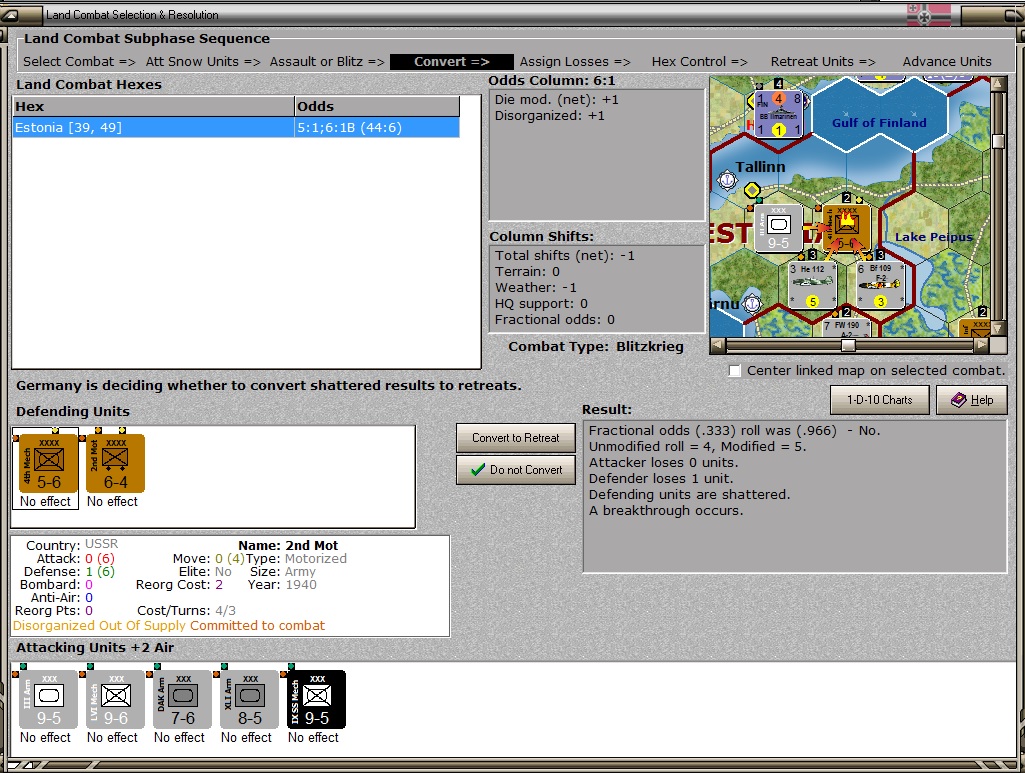The height and width of the screenshot is (773, 1025).
Task: Select the LVI Mech attacking unit counter
Action: click(x=115, y=699)
